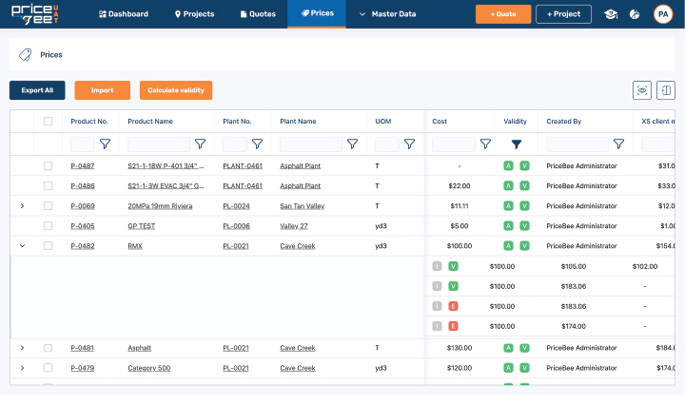This screenshot has height=395, width=685.
Task: Open product link P-0487
Action: [x=83, y=166]
